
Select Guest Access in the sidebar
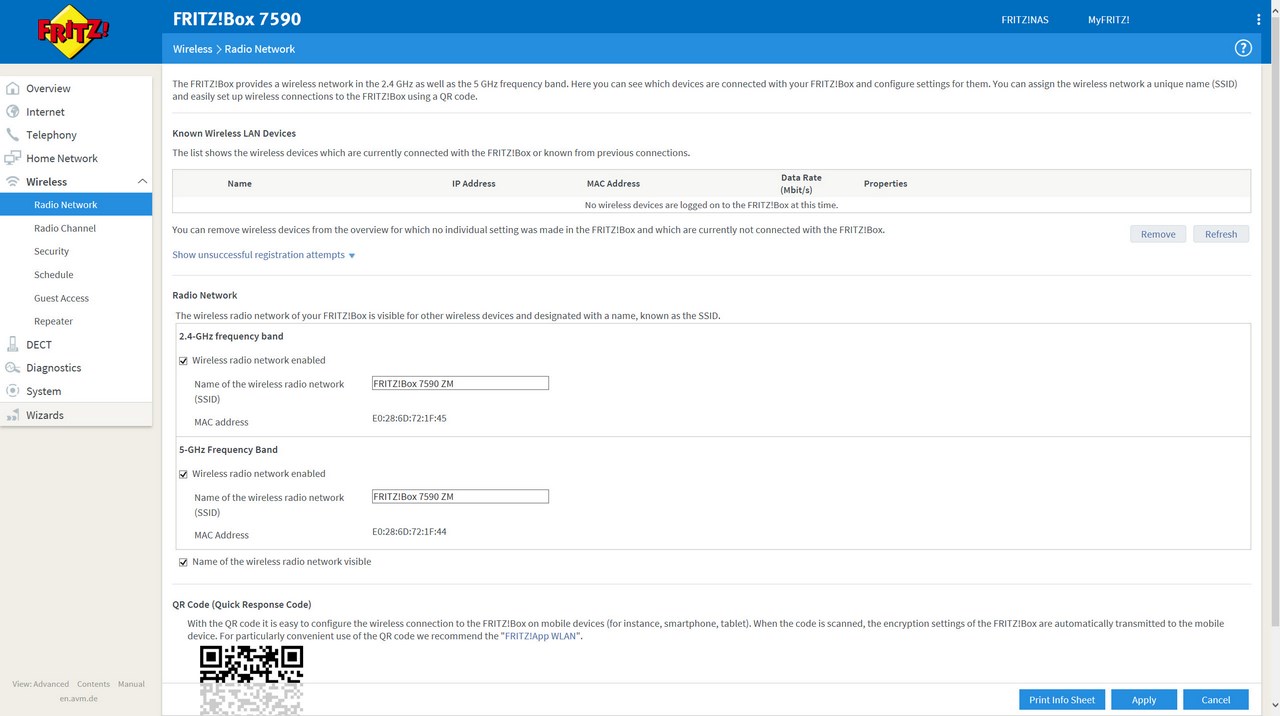[61, 298]
